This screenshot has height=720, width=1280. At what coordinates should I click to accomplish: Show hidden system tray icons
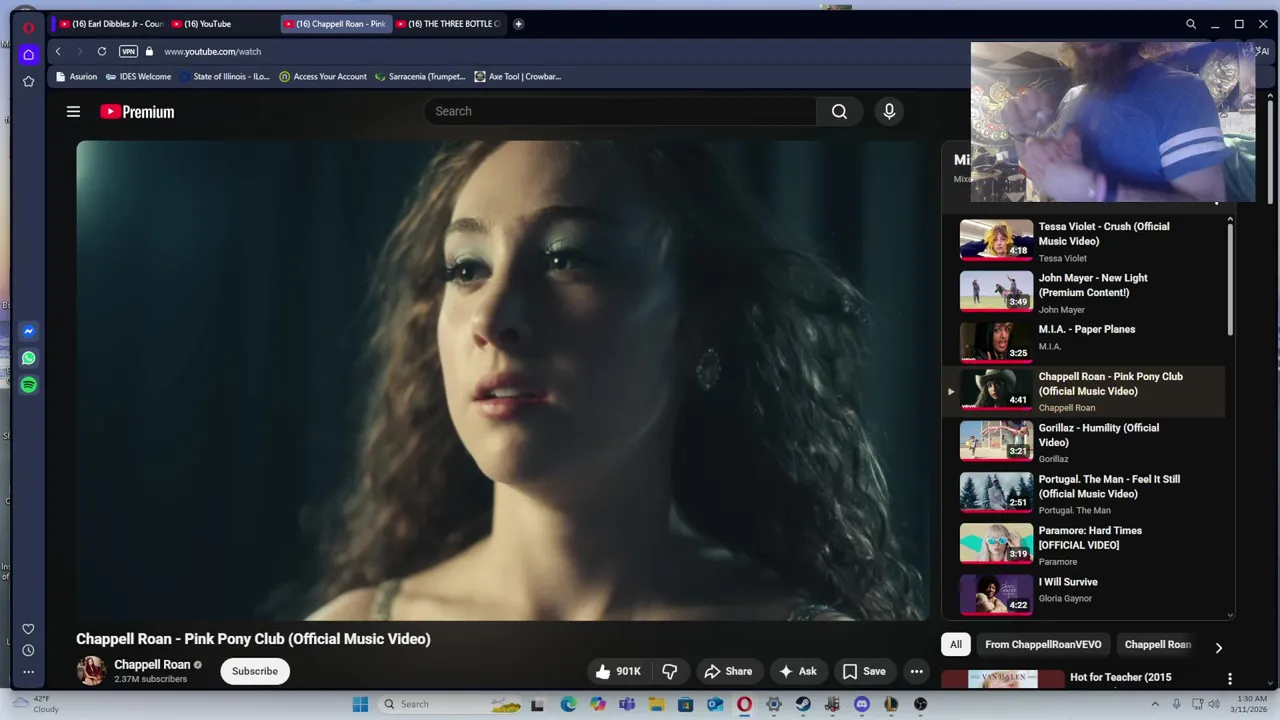(x=1155, y=704)
